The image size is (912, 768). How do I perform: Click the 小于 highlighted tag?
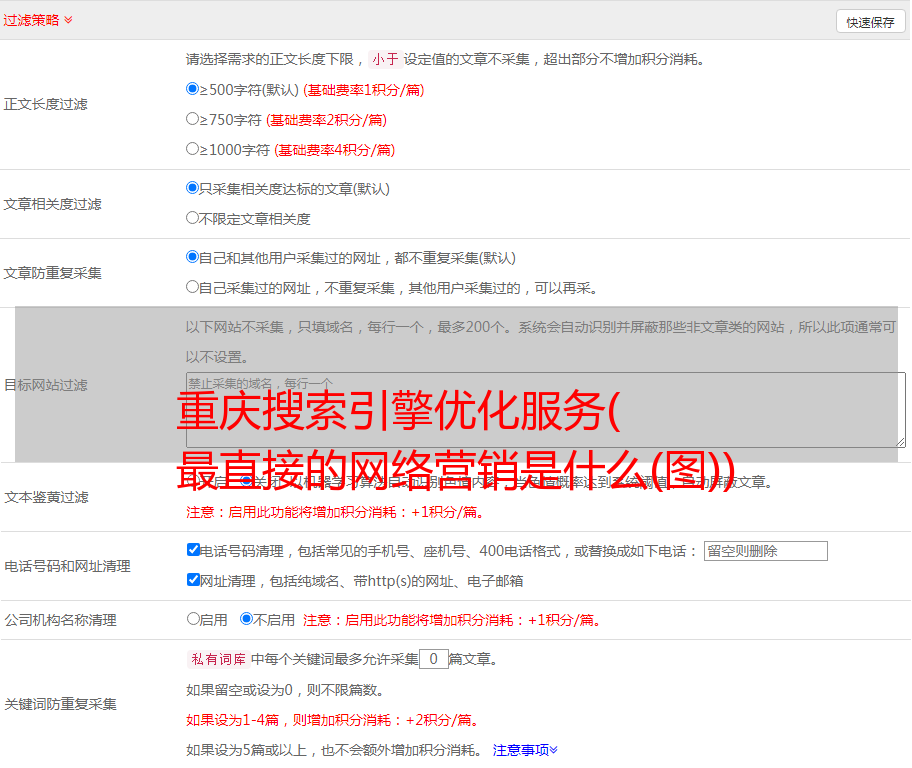385,59
